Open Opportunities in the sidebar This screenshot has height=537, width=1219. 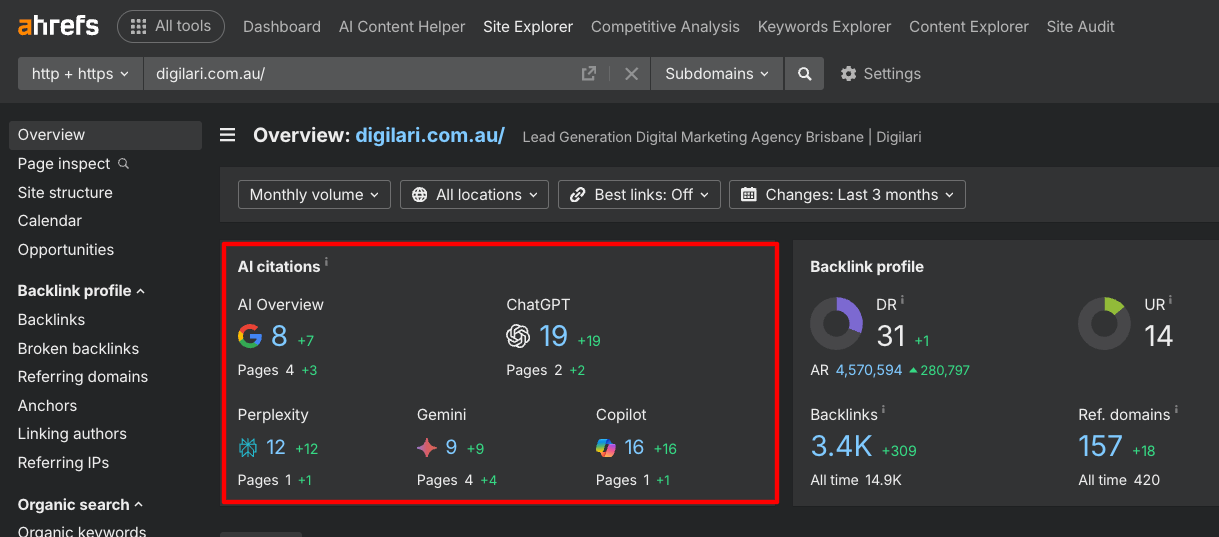66,249
